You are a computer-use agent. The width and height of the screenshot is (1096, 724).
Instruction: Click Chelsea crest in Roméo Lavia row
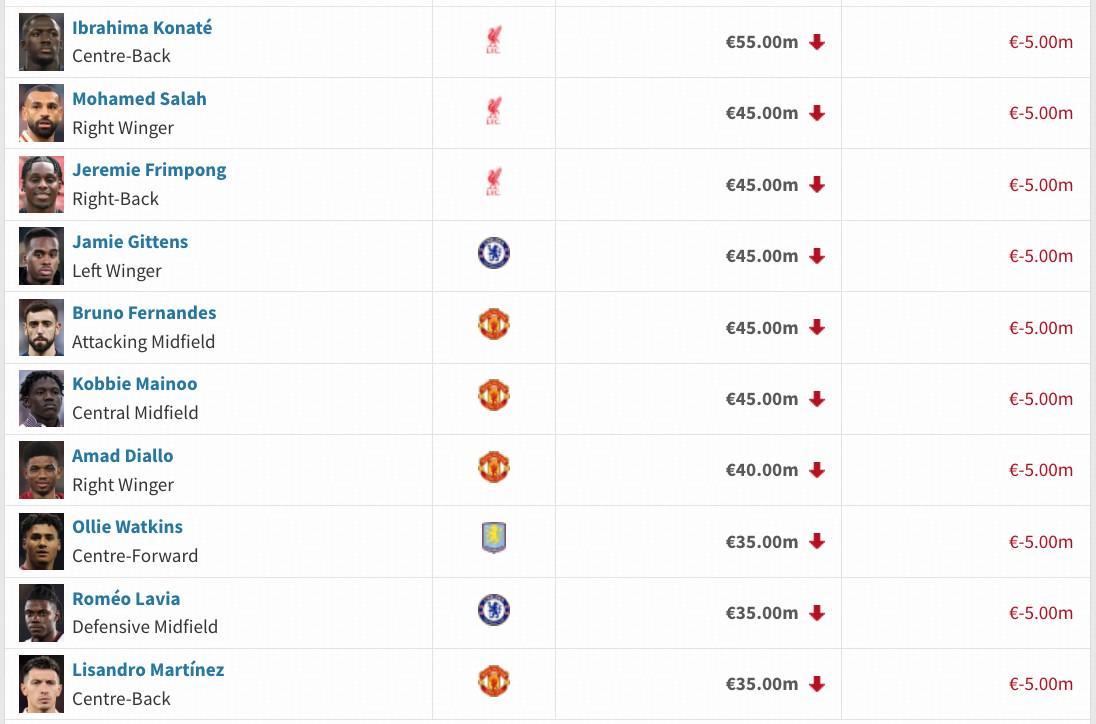[494, 610]
